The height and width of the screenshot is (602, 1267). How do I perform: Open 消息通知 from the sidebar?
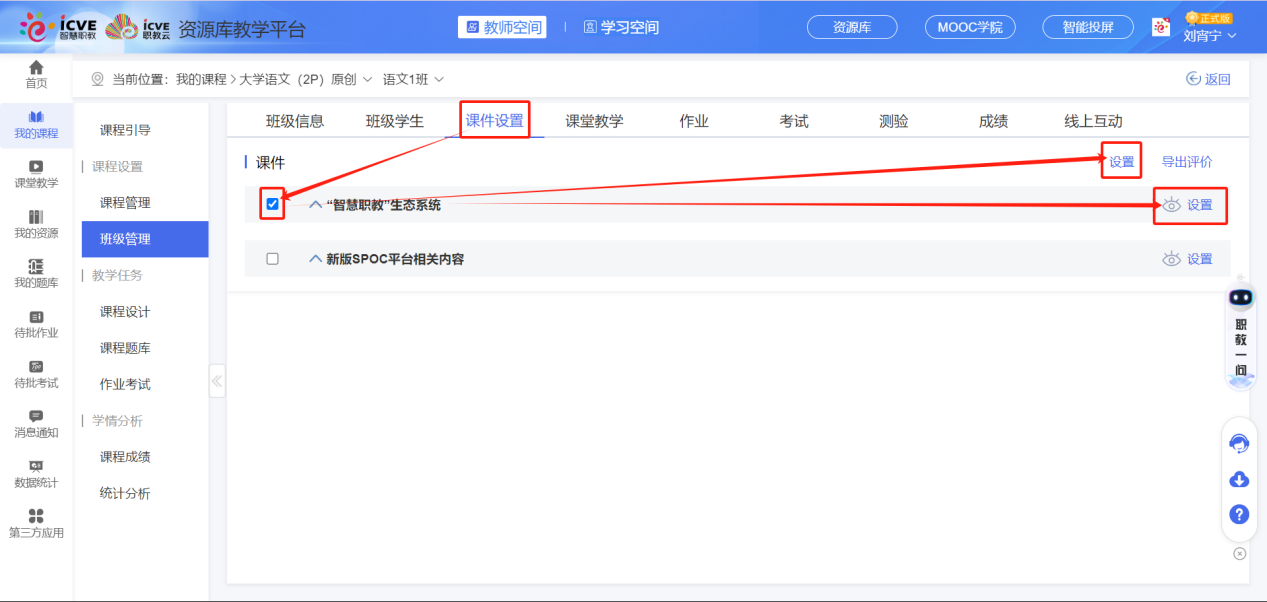point(36,424)
